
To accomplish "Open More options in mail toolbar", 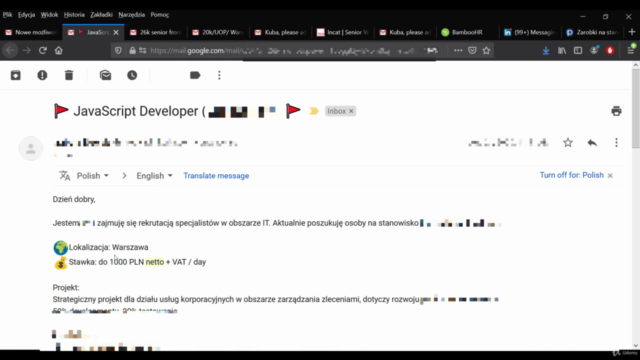I will (x=219, y=75).
